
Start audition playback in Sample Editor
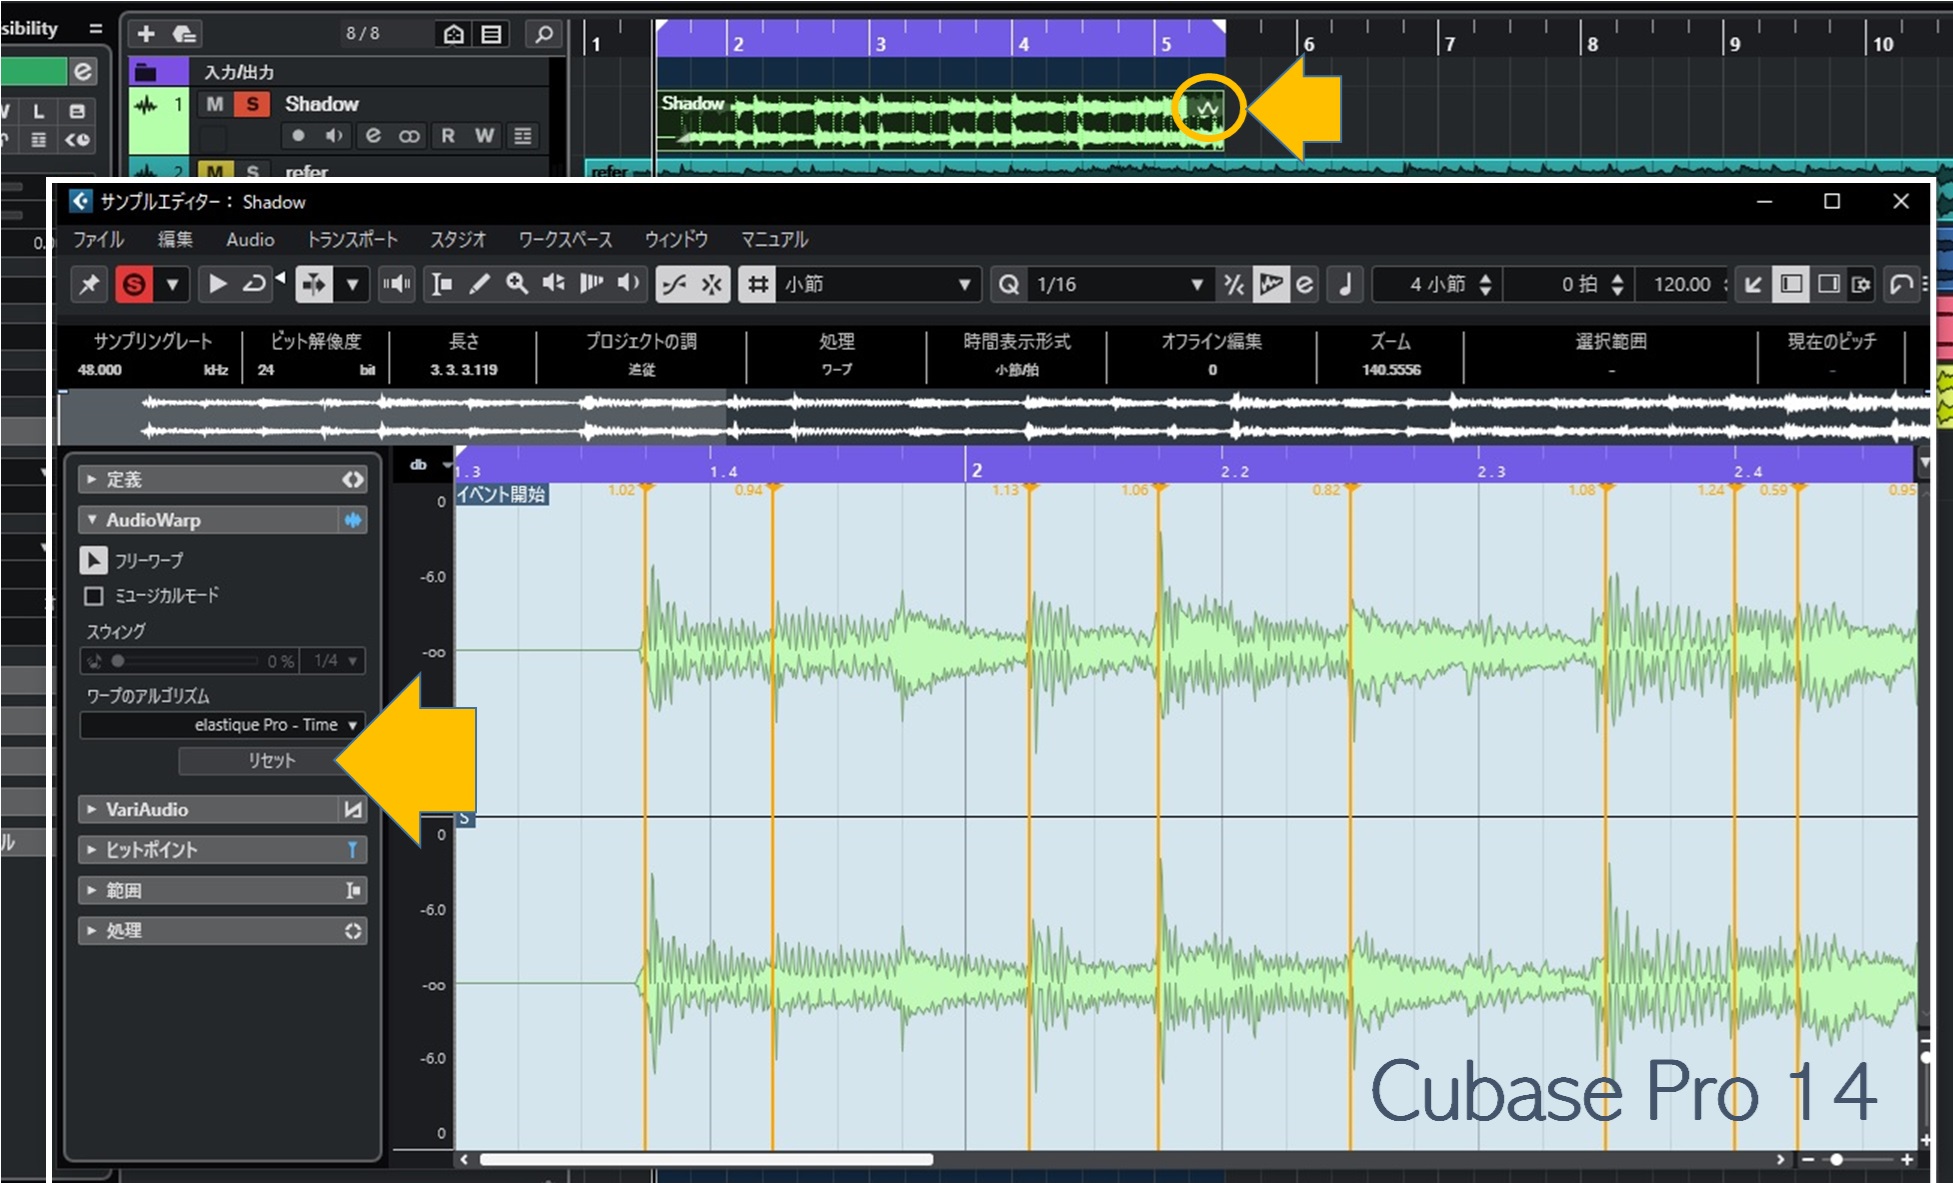(x=216, y=285)
